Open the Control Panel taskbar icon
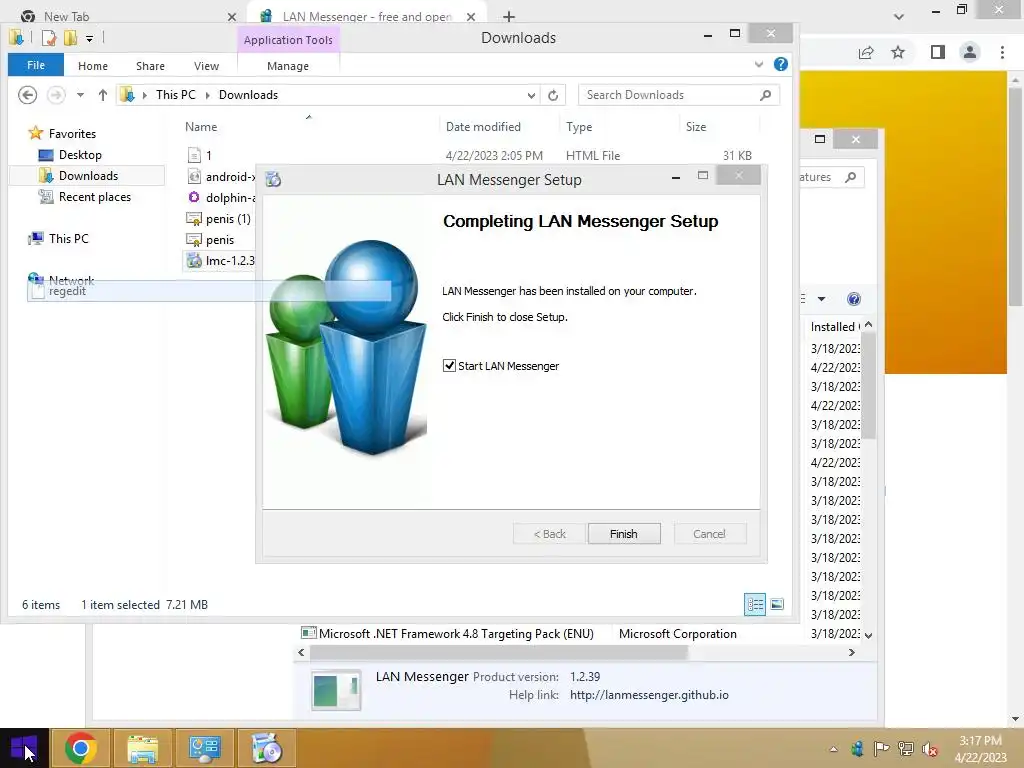 pos(204,748)
